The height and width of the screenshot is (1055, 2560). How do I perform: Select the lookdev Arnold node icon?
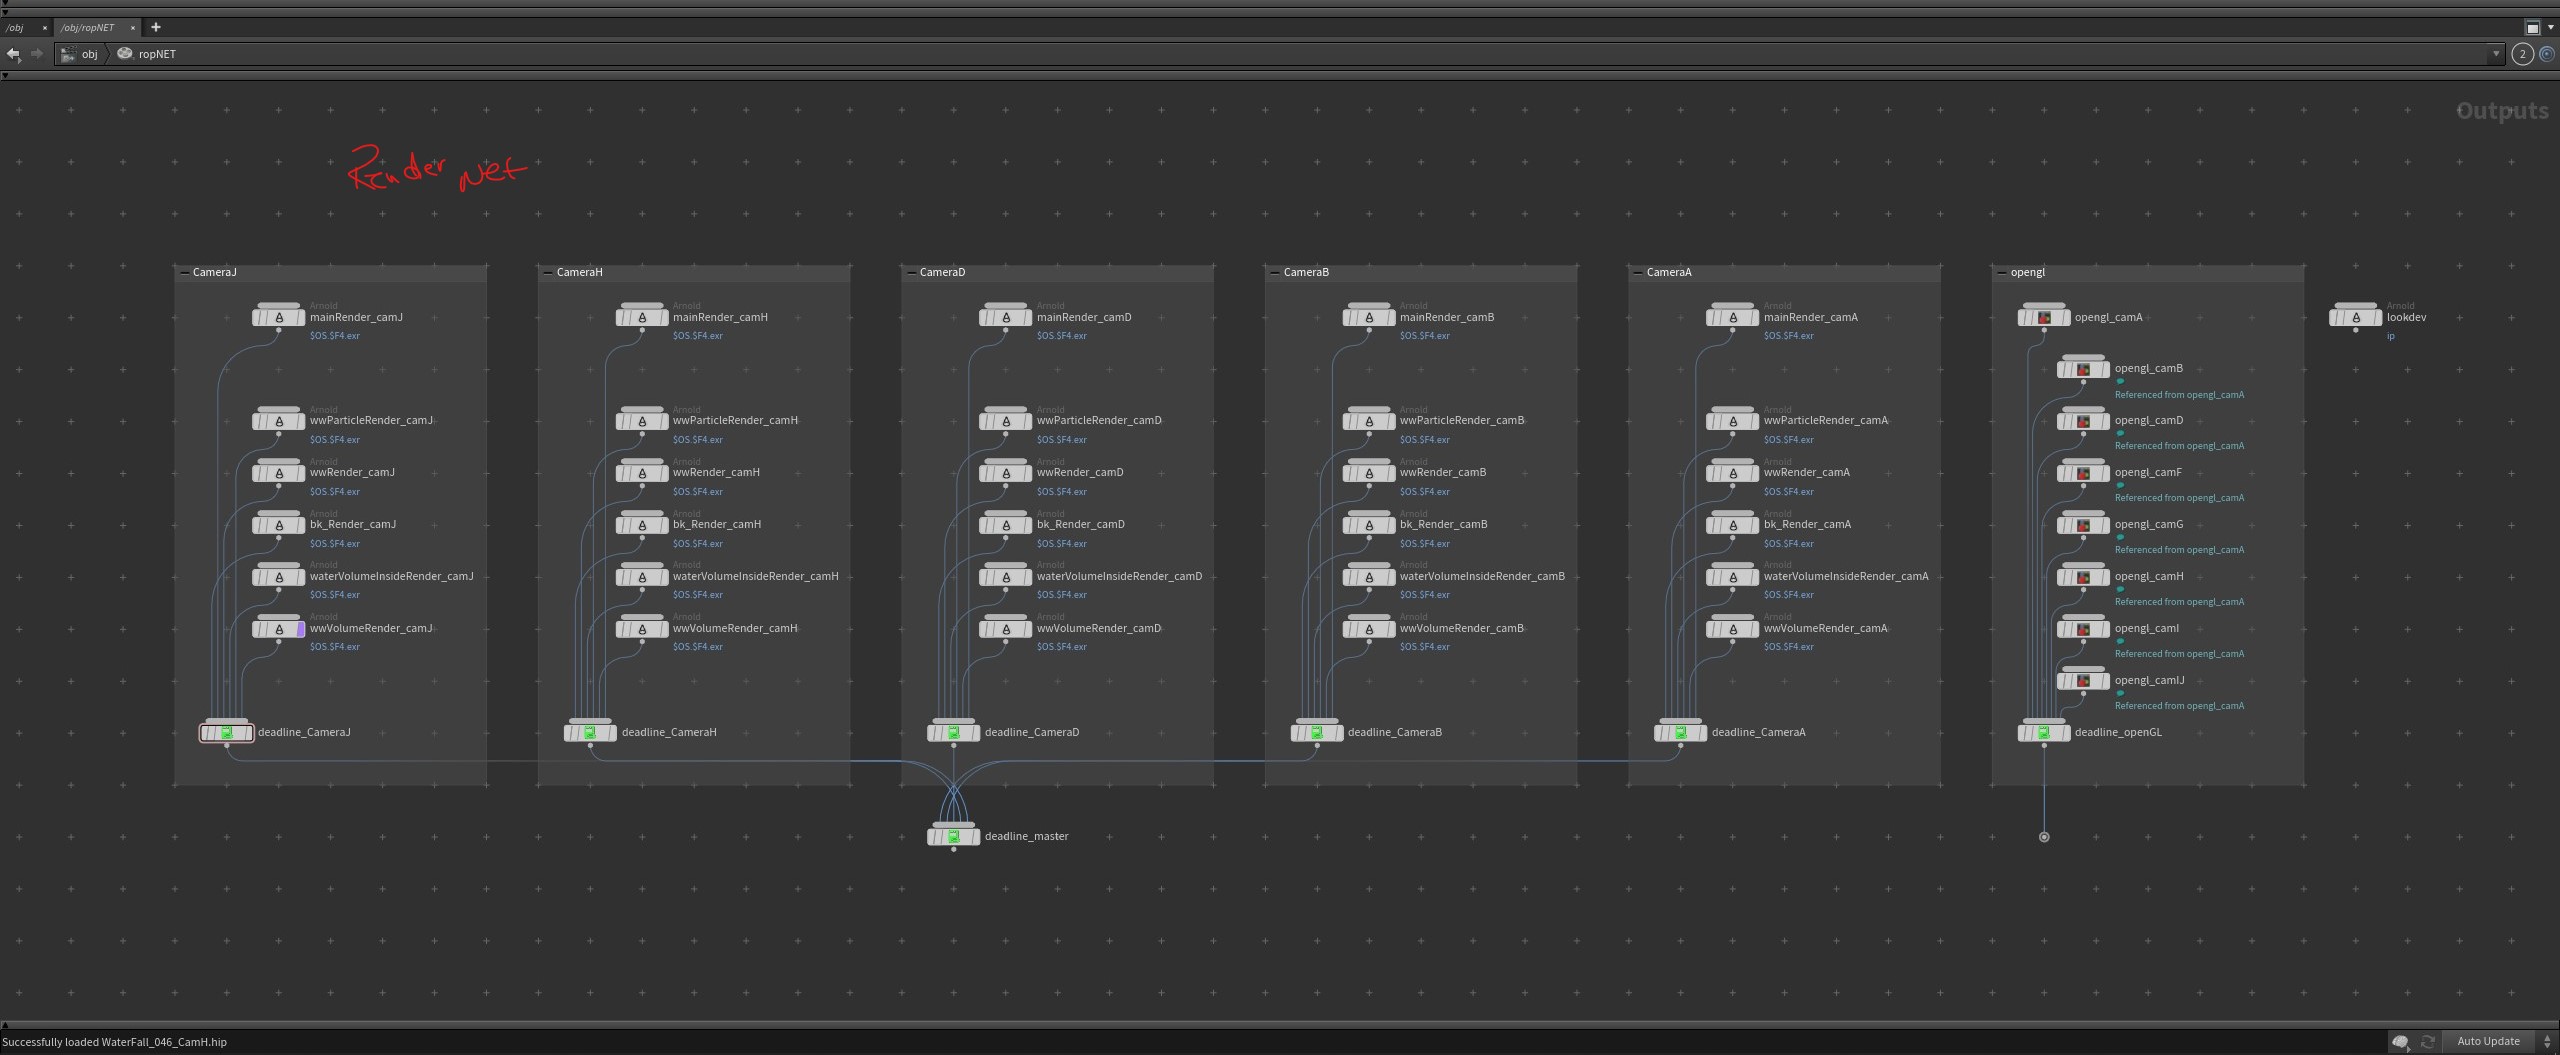pos(2356,317)
